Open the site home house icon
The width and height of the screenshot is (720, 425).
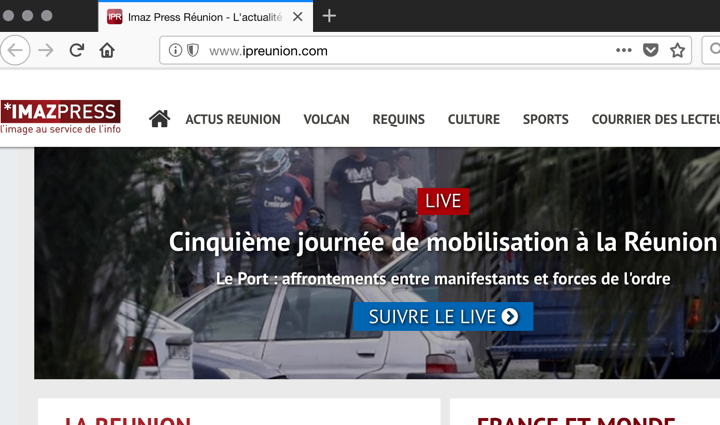click(x=159, y=119)
